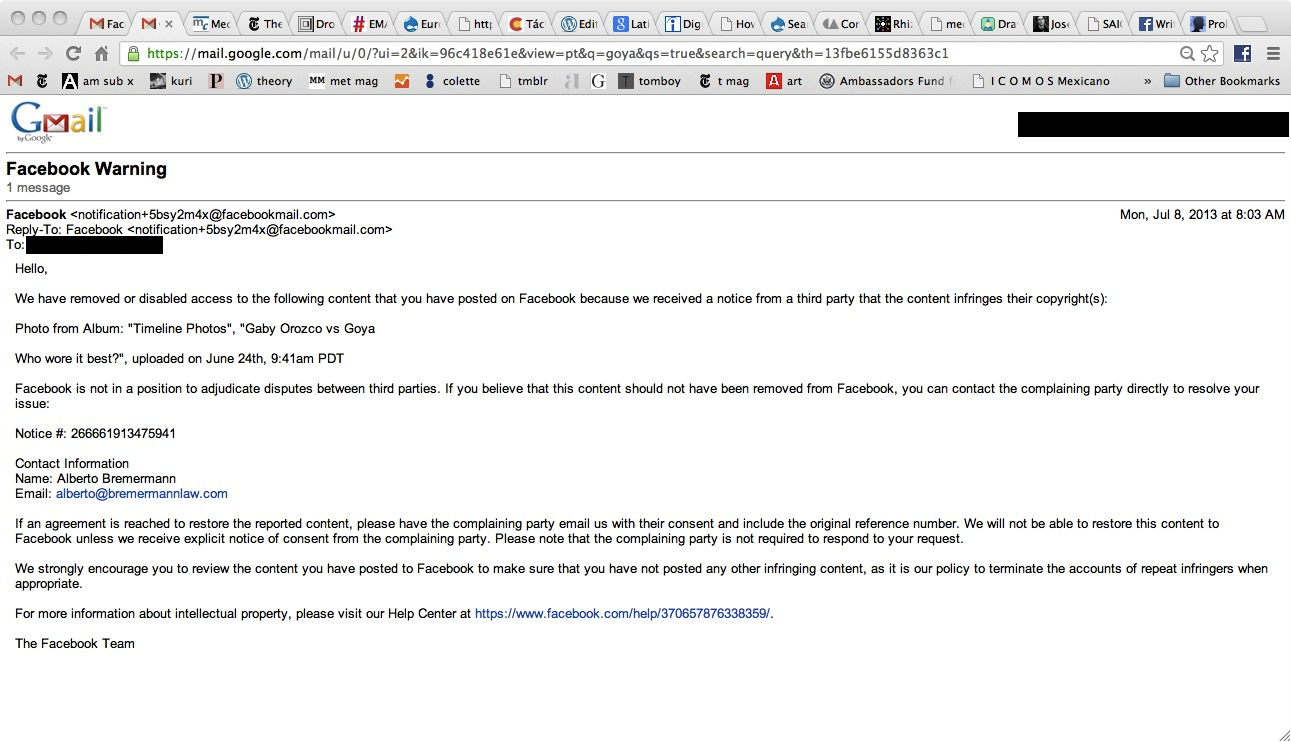Close the current Gmail tab
The image size is (1291, 742).
click(167, 23)
